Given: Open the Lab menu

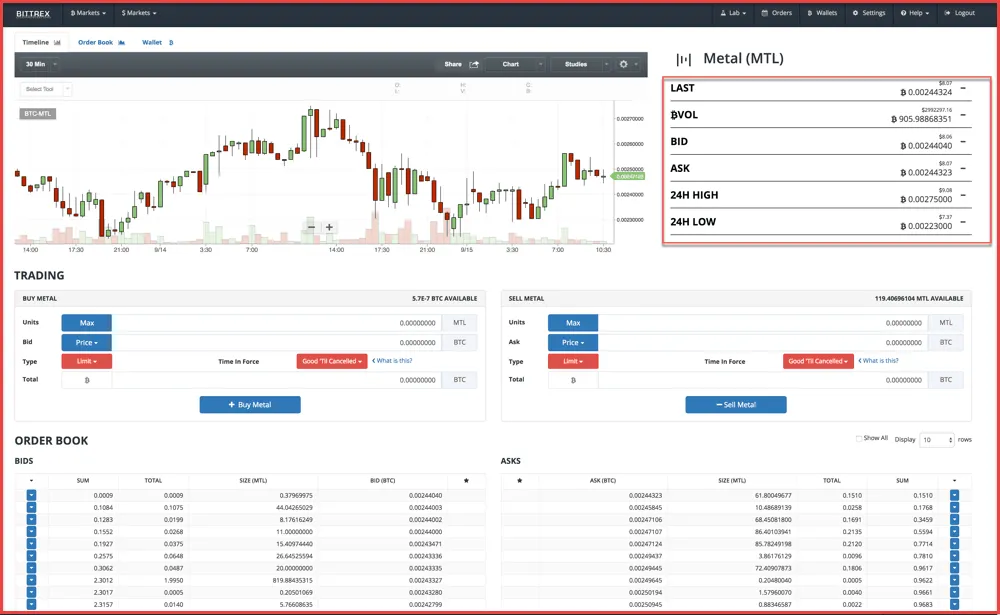Looking at the screenshot, I should [x=733, y=13].
